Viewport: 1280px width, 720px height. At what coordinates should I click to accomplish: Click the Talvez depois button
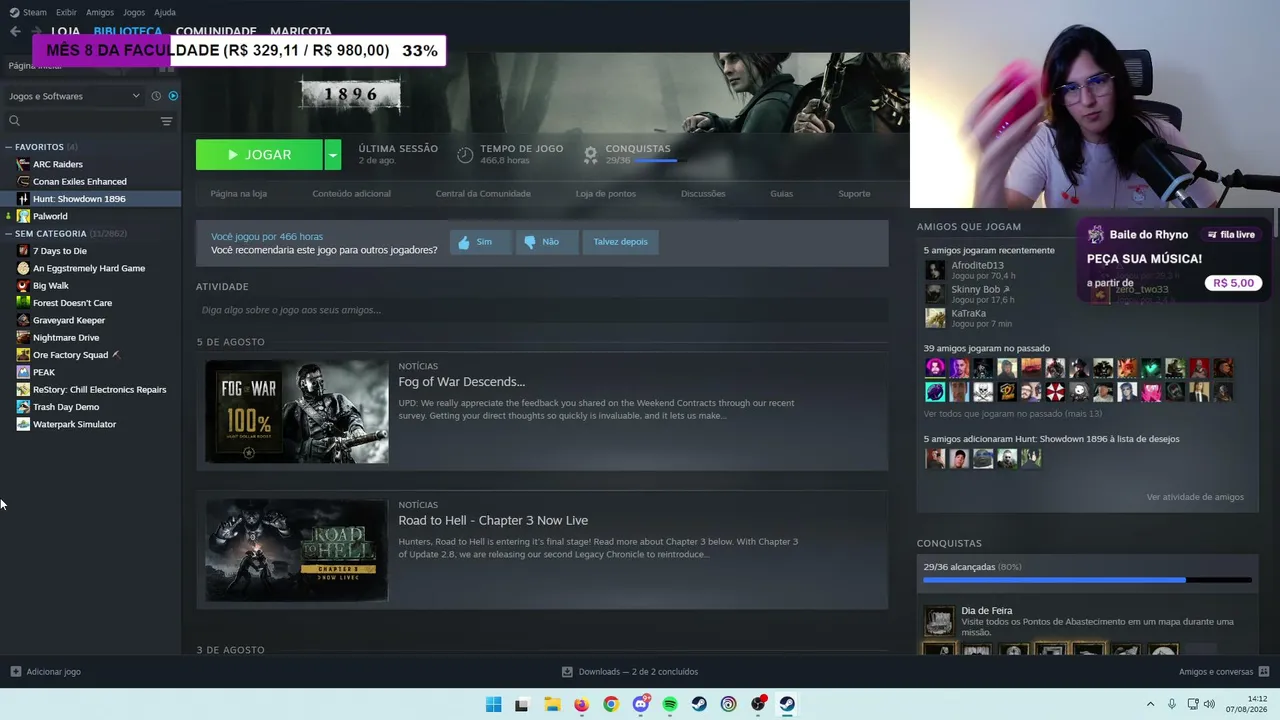point(620,242)
